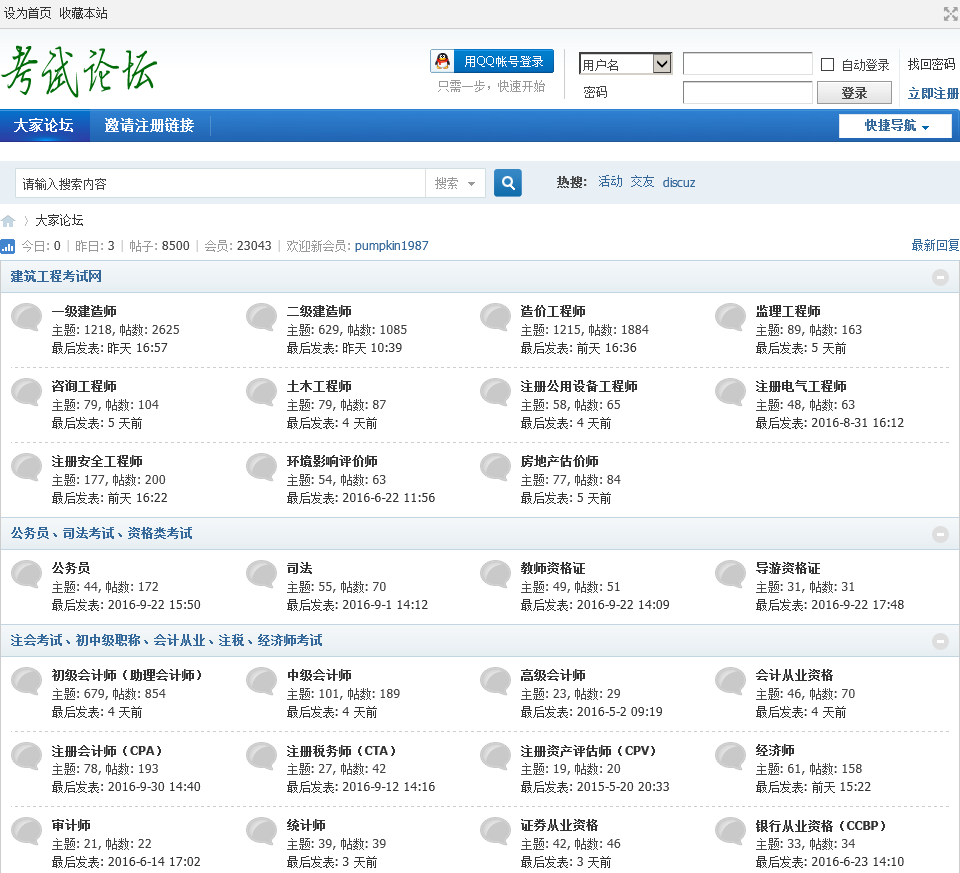Click the blue magnifier search button
Image resolution: width=960 pixels, height=873 pixels.
click(x=508, y=183)
